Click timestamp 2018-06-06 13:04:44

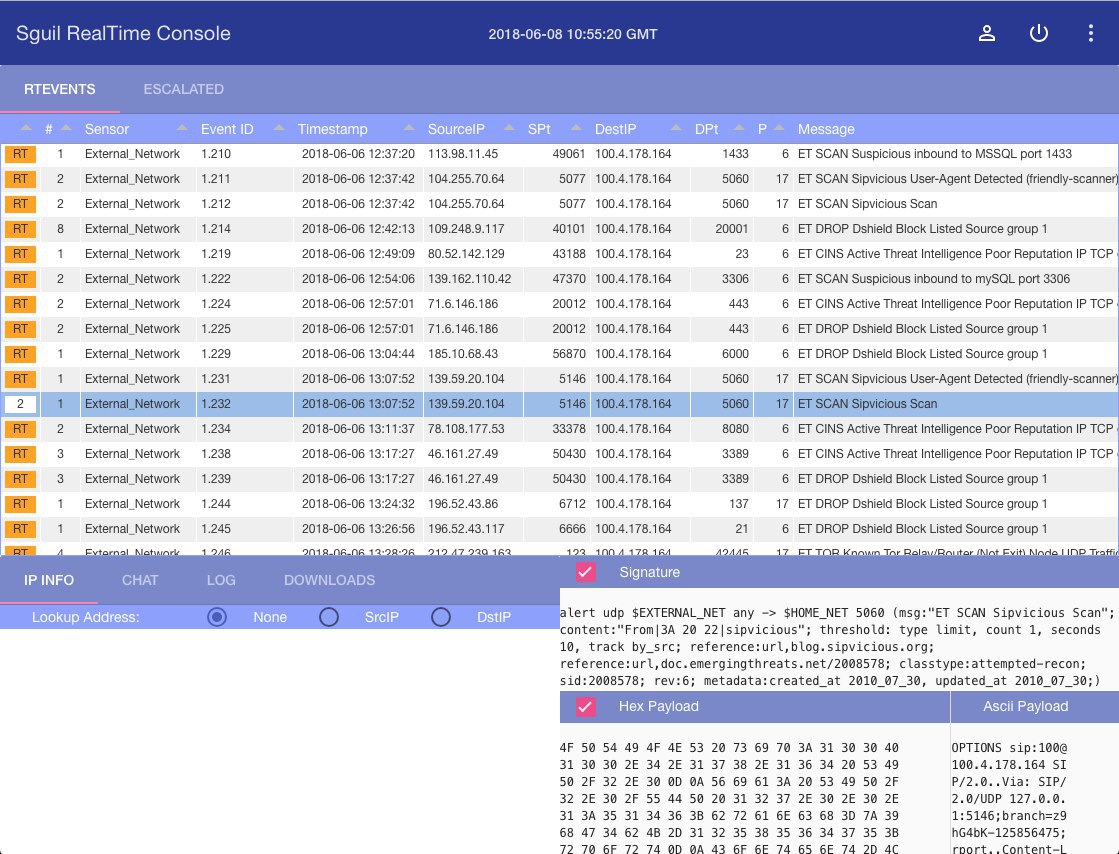click(x=358, y=354)
